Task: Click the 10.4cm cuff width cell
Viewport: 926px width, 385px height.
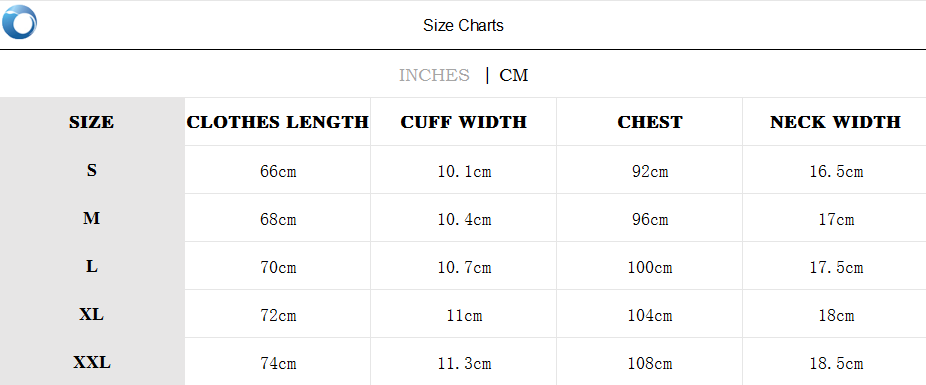Action: coord(464,220)
